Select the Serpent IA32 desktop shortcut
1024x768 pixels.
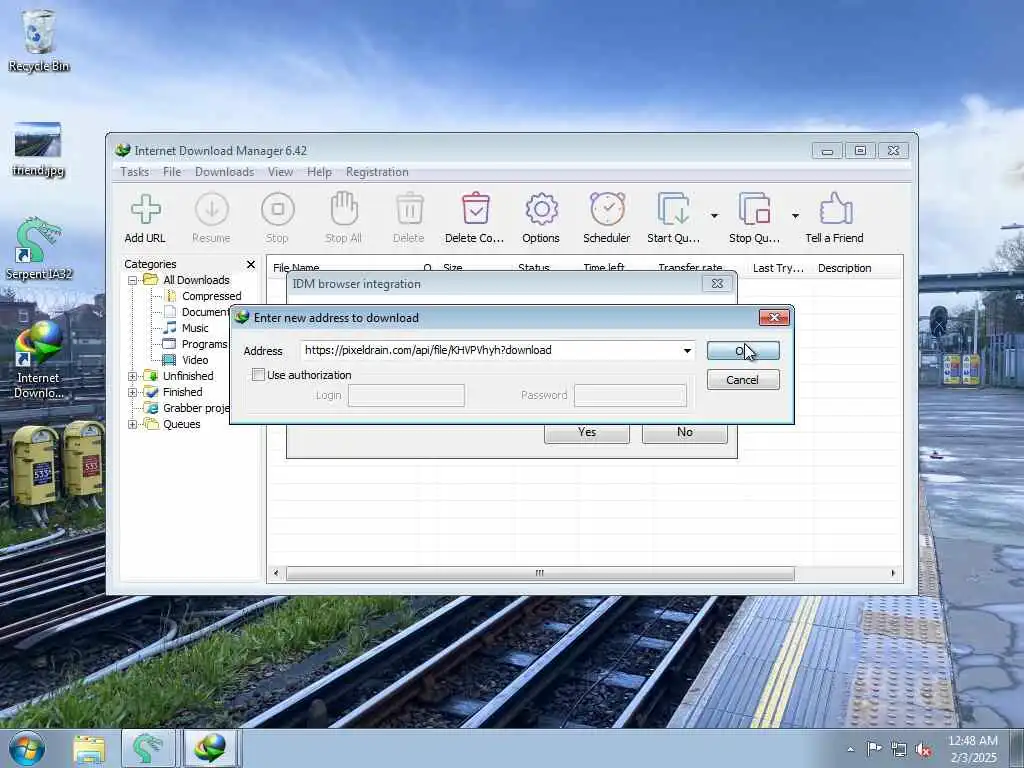tap(38, 249)
